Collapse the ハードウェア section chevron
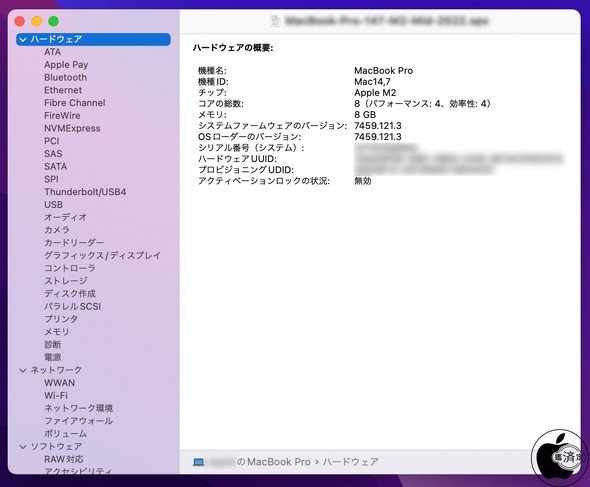 (23, 39)
